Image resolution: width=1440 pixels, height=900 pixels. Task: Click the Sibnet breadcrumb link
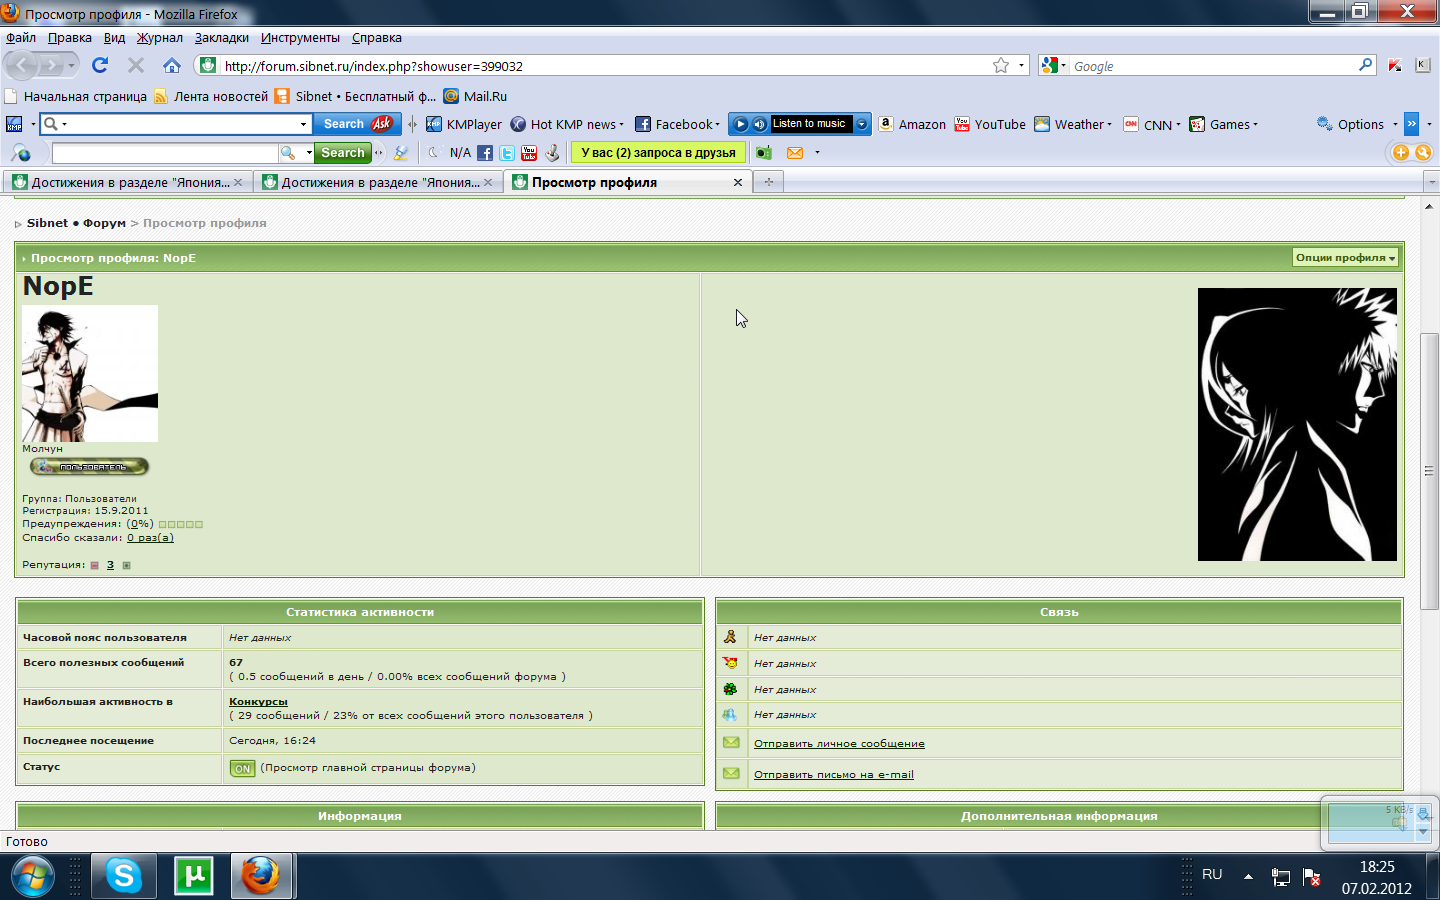[x=47, y=223]
